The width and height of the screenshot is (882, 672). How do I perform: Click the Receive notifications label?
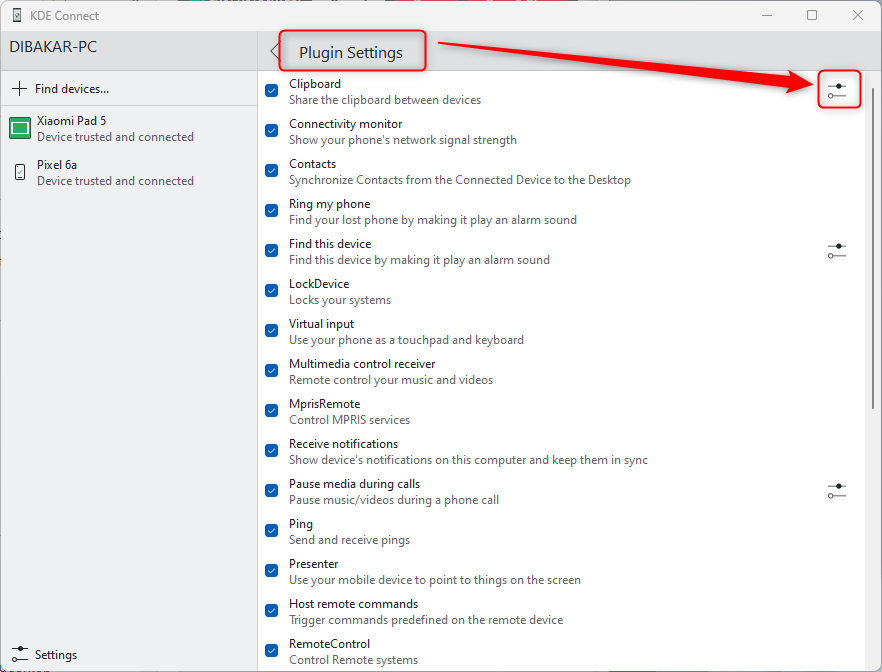coord(344,444)
